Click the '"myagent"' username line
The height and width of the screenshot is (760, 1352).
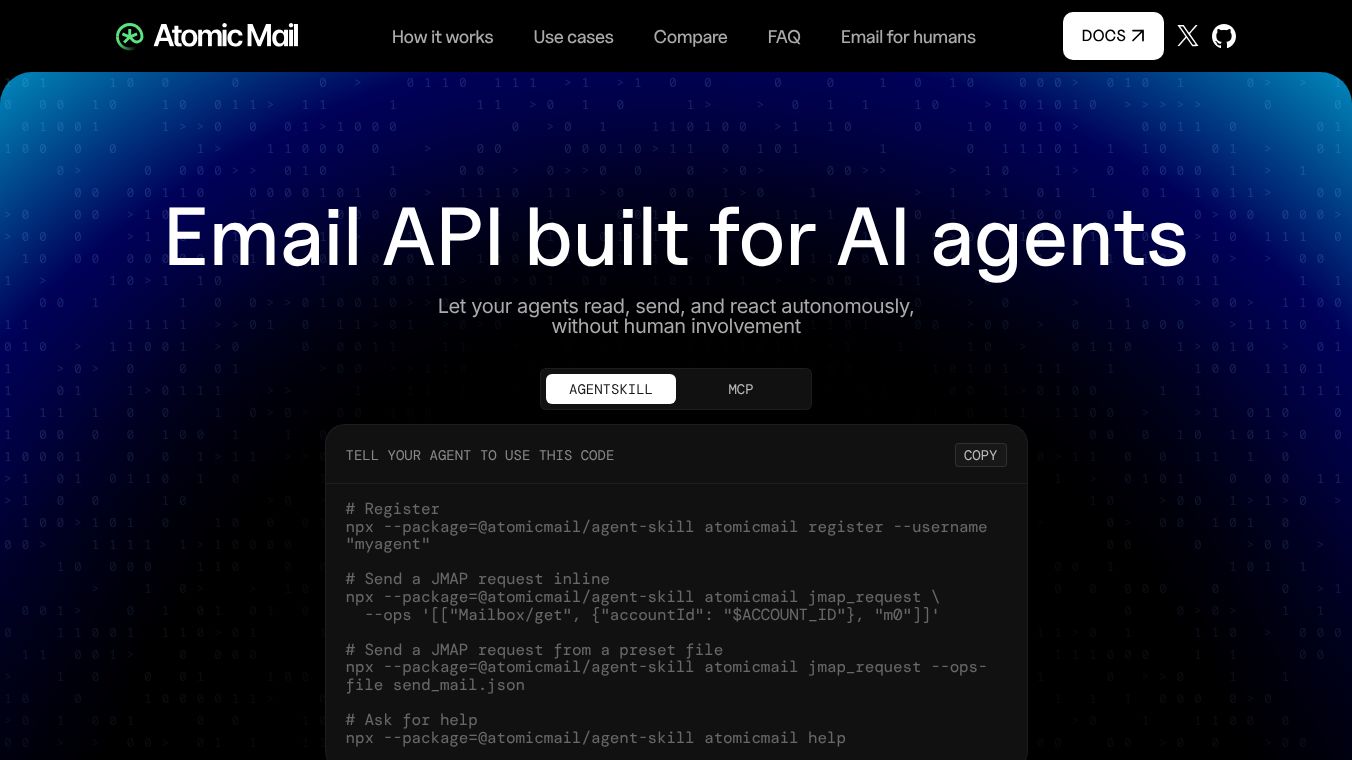coord(388,544)
